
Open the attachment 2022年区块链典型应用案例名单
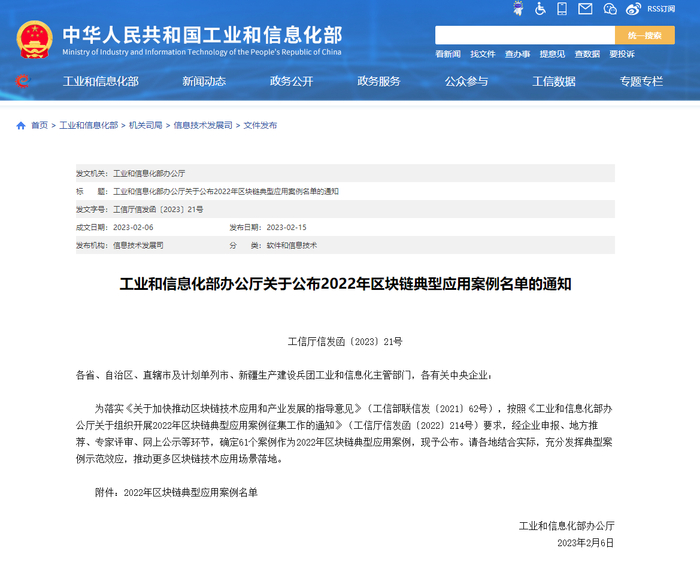(x=191, y=492)
